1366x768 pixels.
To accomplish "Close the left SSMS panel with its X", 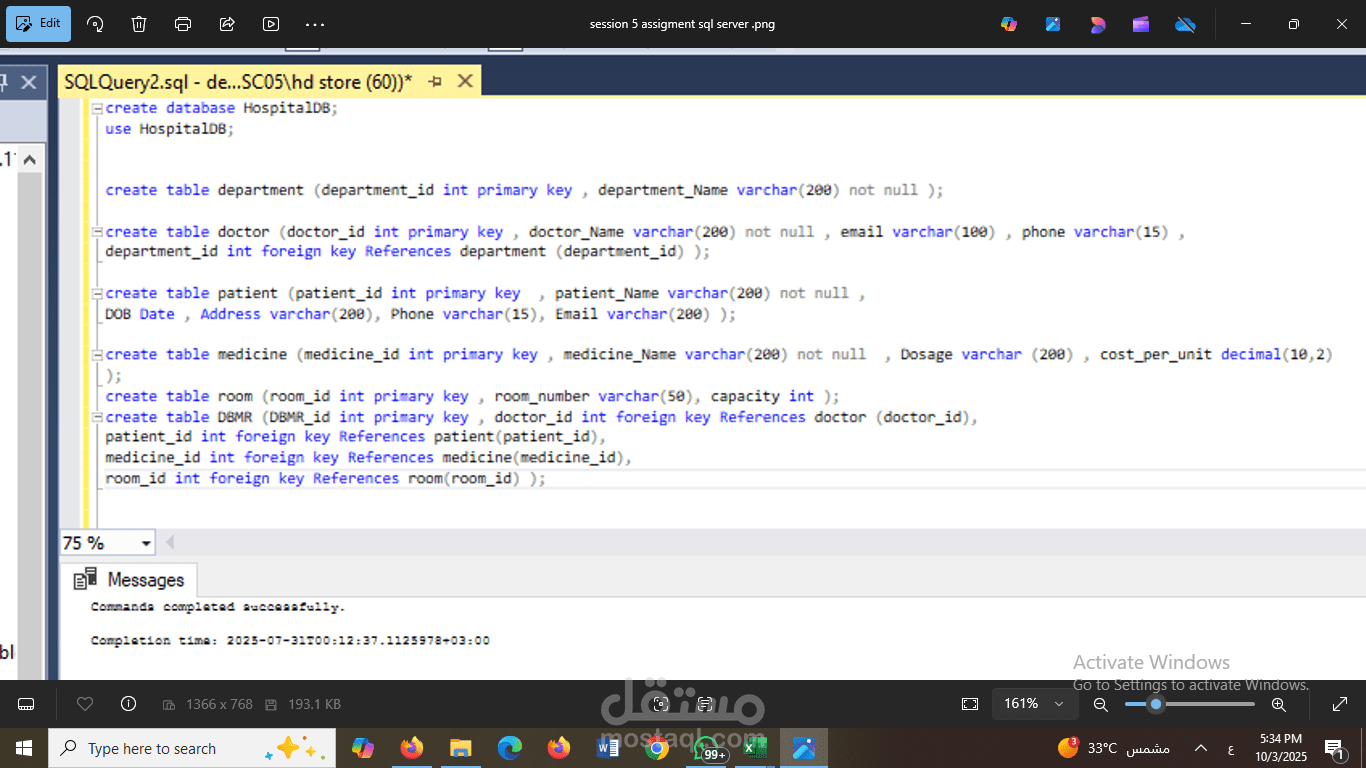I will click(29, 82).
